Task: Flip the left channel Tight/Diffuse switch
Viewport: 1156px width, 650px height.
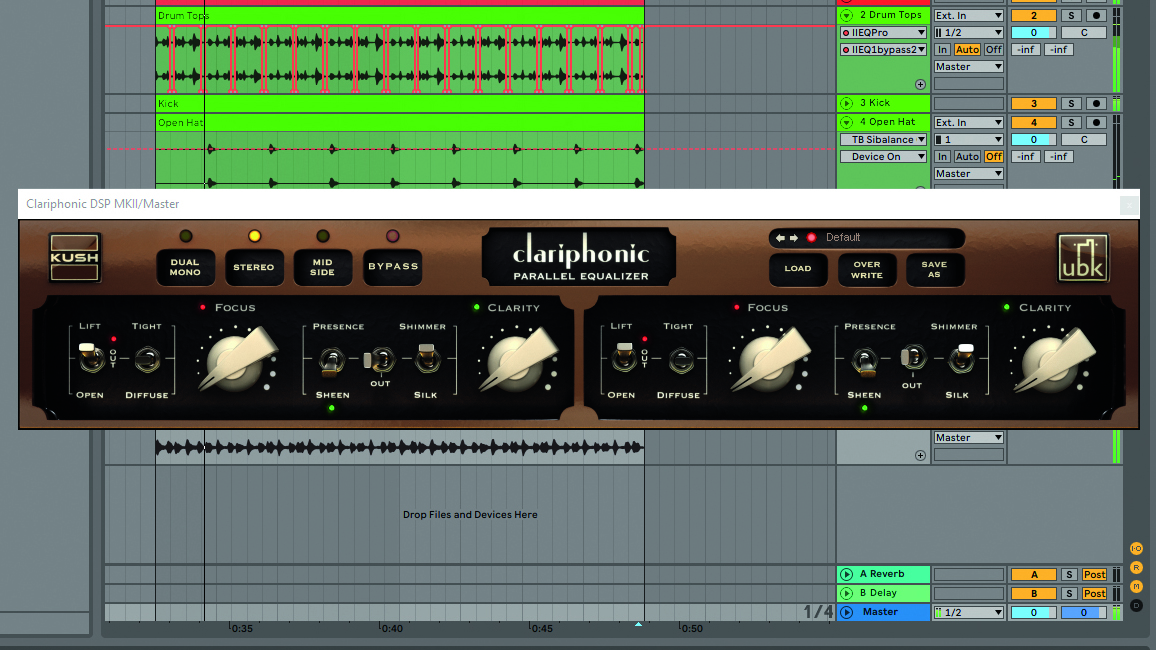Action: (147, 360)
